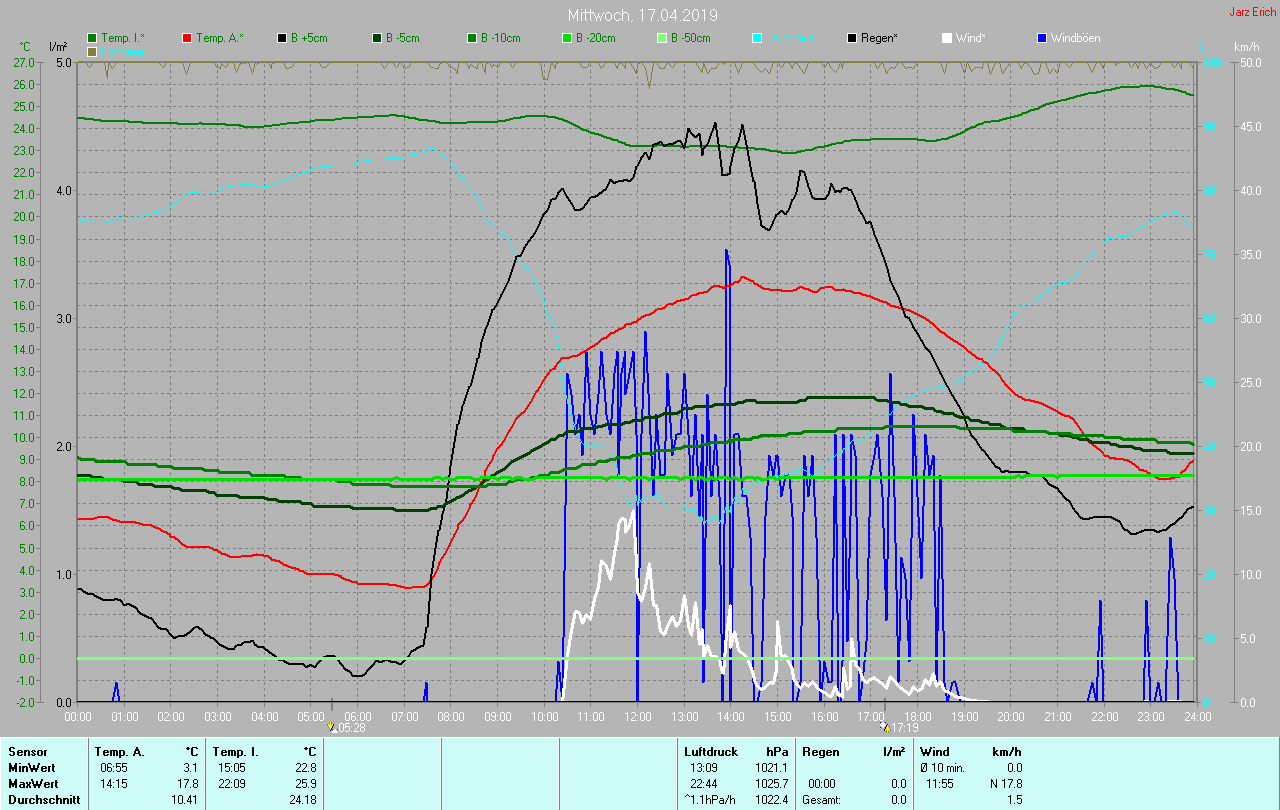Select the Temp. A. table header
Viewport: 1280px width, 810px height.
tap(119, 752)
